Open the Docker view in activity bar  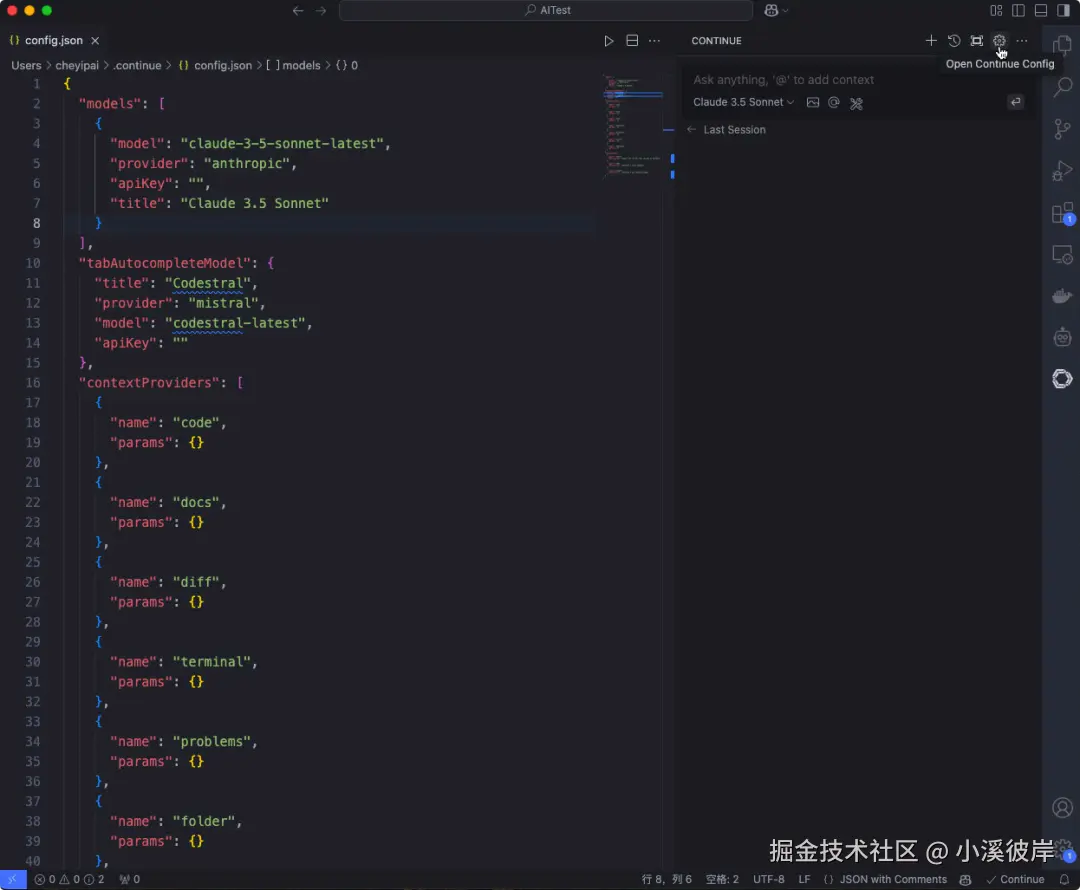(1062, 296)
